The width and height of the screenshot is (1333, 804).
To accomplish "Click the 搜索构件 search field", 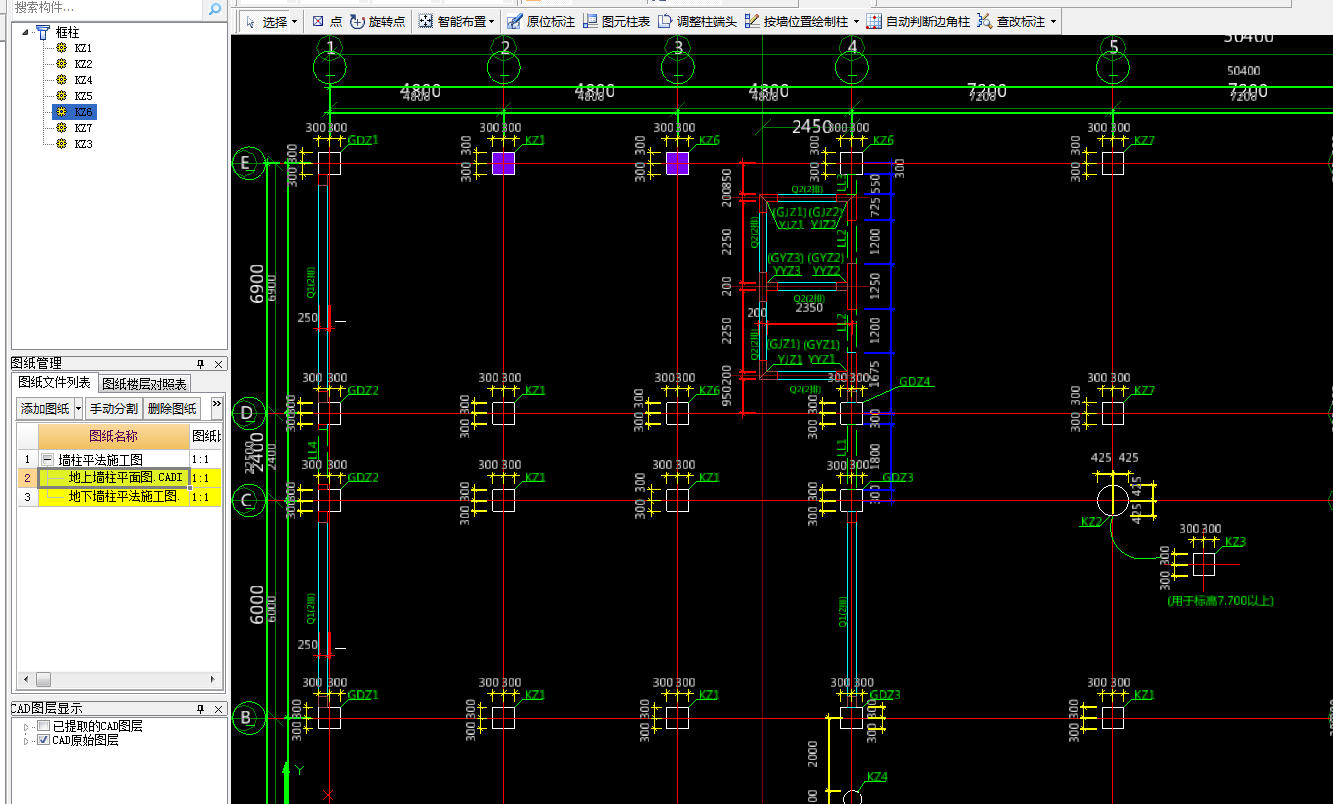I will coord(107,9).
